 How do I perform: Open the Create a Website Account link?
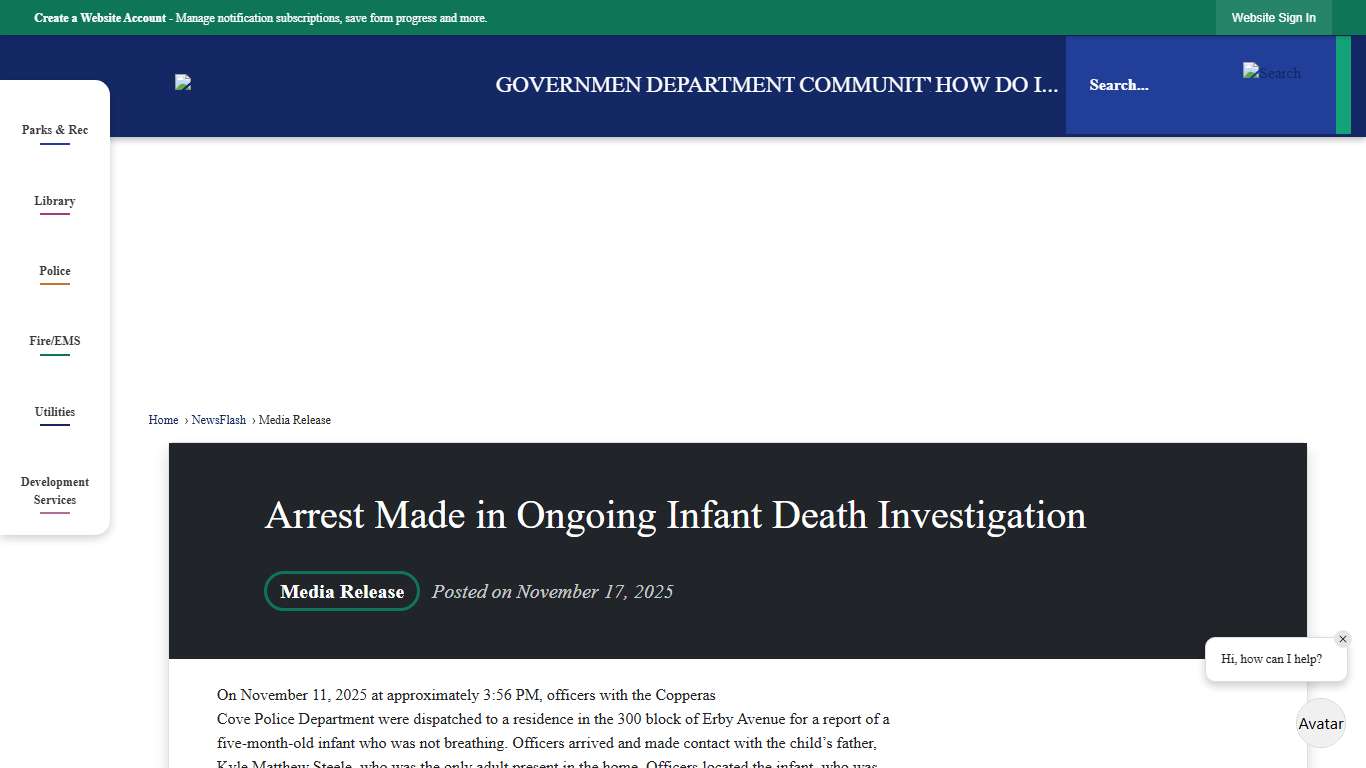99,17
